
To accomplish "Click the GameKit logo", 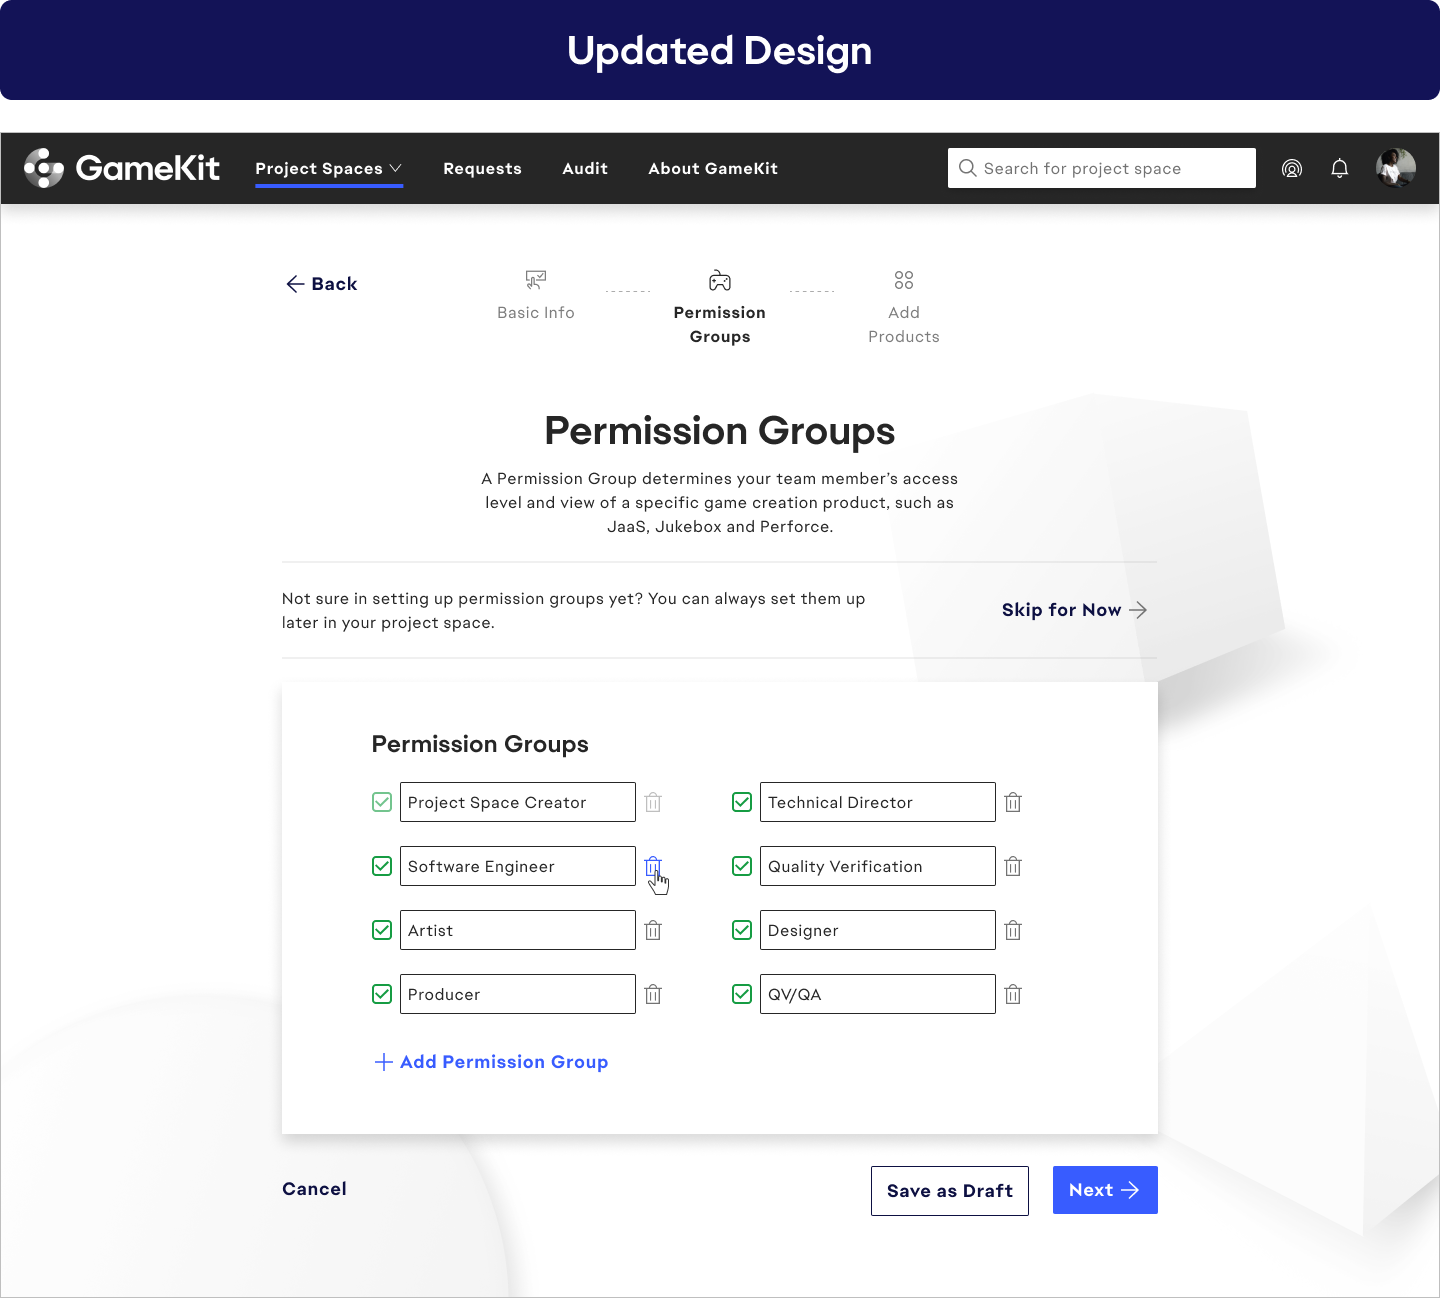I will click(x=122, y=168).
